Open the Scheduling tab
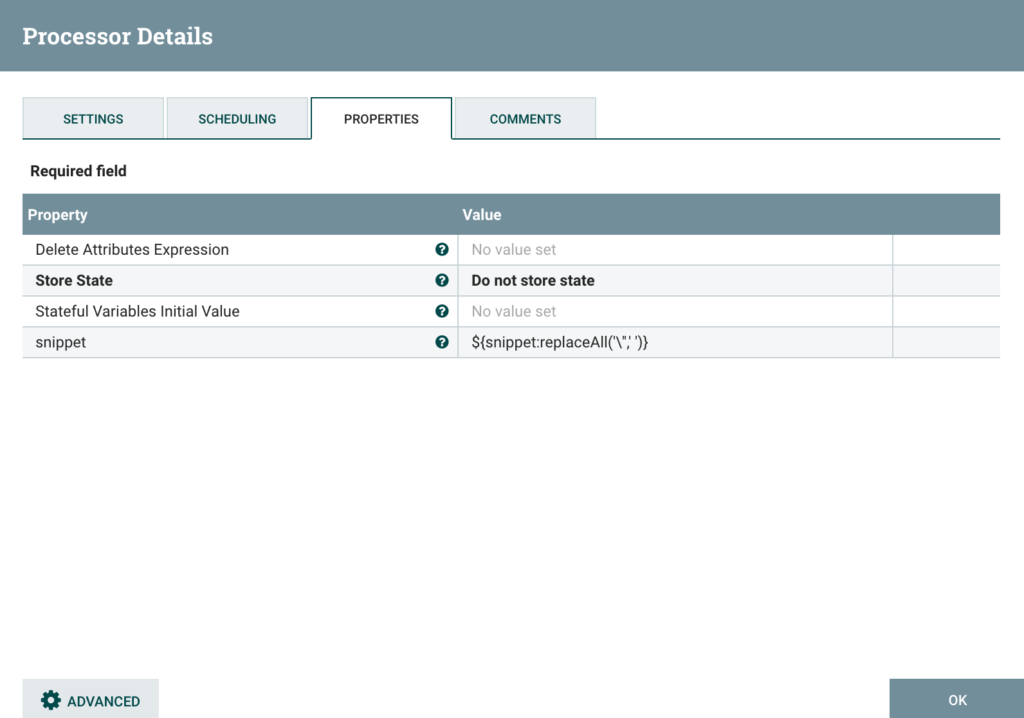 pyautogui.click(x=237, y=119)
